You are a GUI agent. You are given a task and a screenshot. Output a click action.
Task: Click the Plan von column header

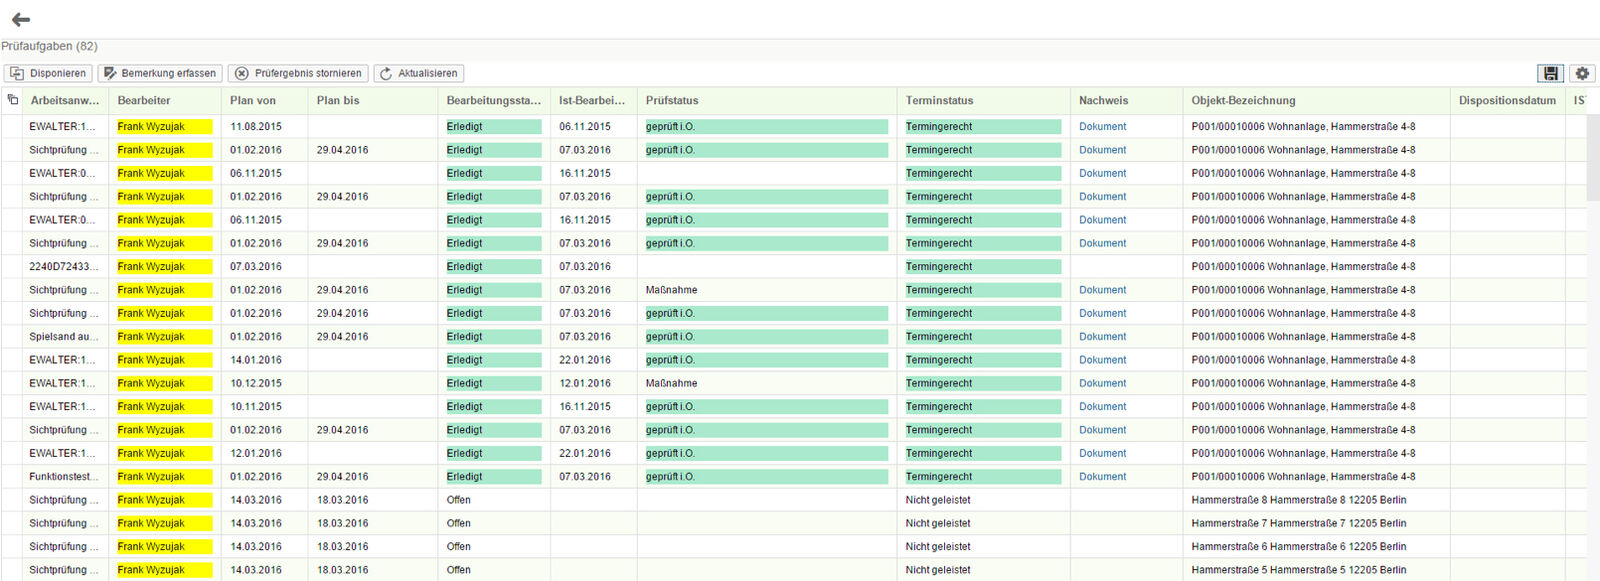coord(253,100)
